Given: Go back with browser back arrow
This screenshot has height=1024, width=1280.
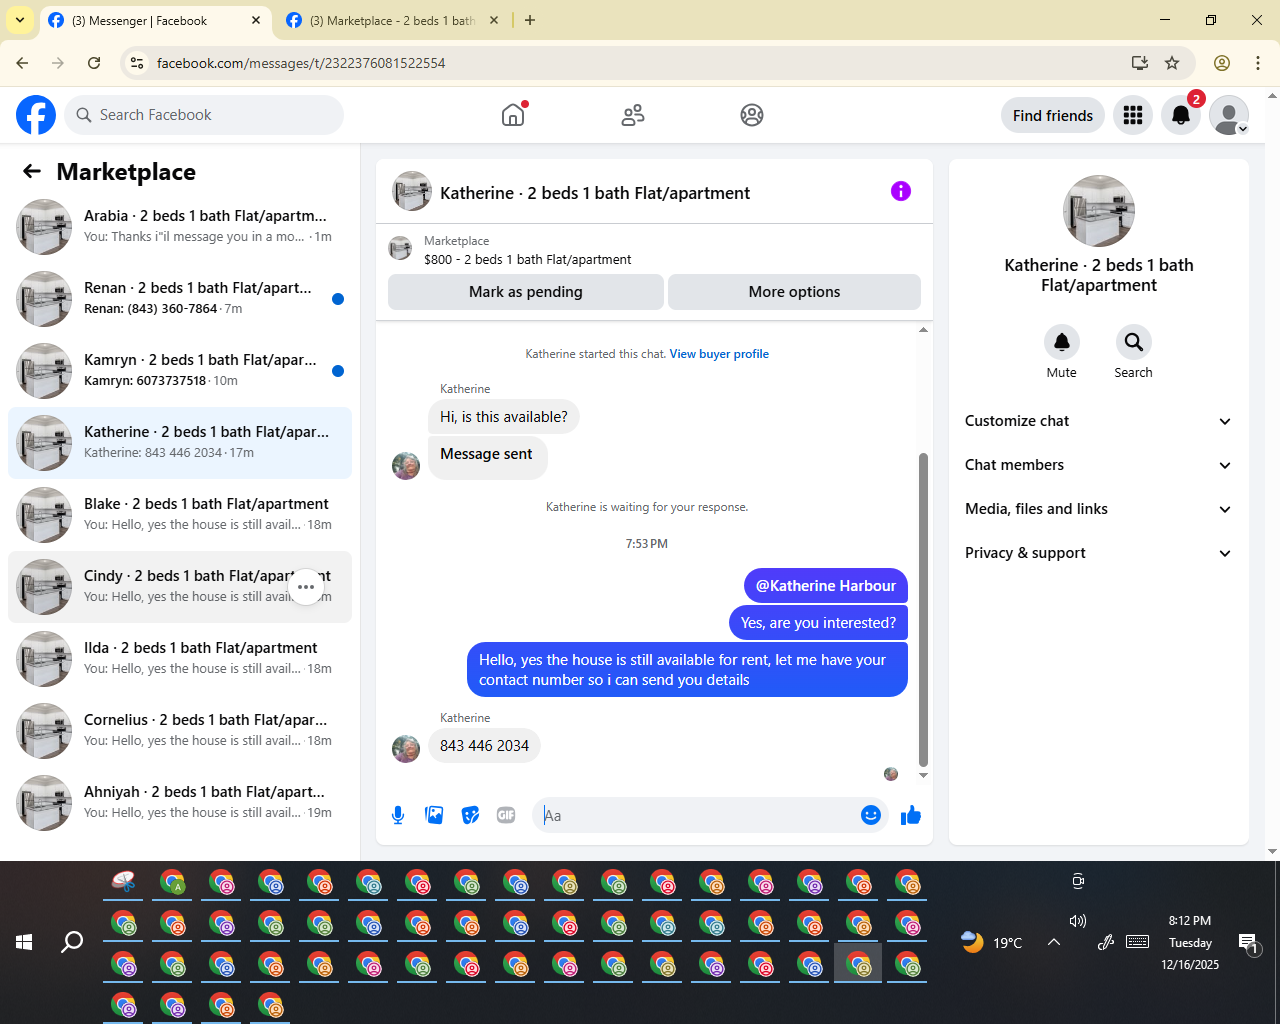Looking at the screenshot, I should tap(22, 63).
